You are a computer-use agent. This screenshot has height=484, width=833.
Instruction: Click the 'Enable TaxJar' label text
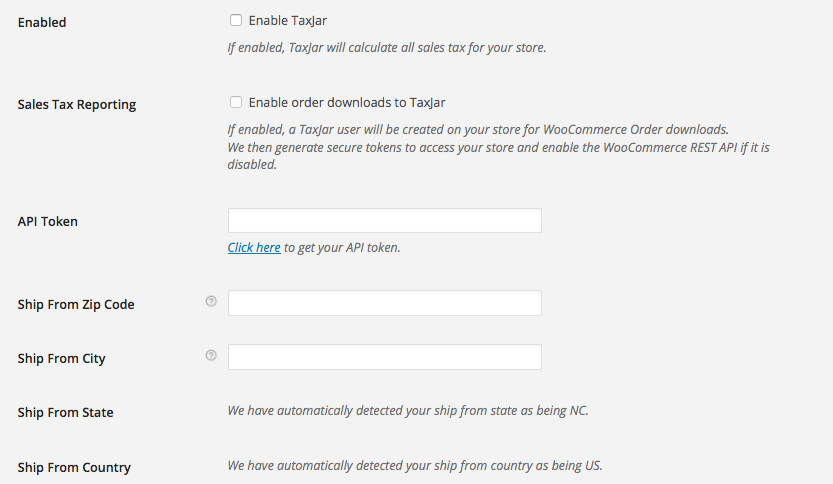[287, 21]
